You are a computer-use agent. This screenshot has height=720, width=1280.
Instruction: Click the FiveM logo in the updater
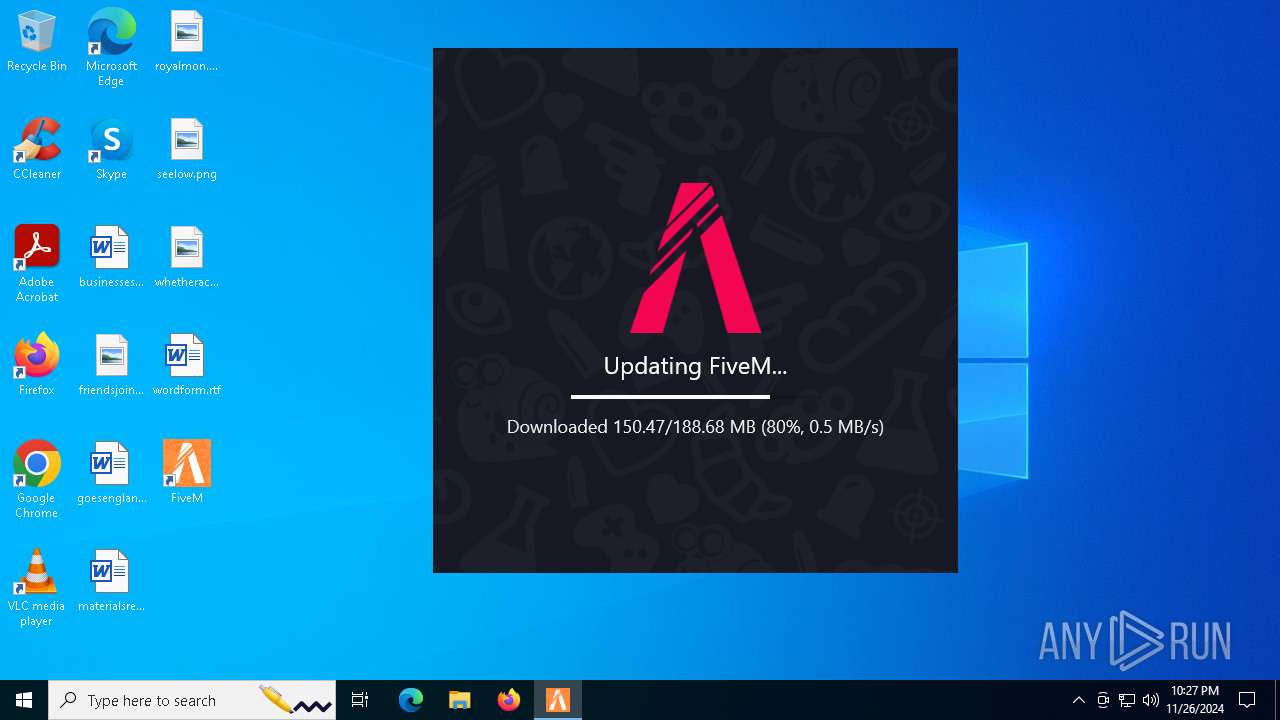pyautogui.click(x=695, y=258)
